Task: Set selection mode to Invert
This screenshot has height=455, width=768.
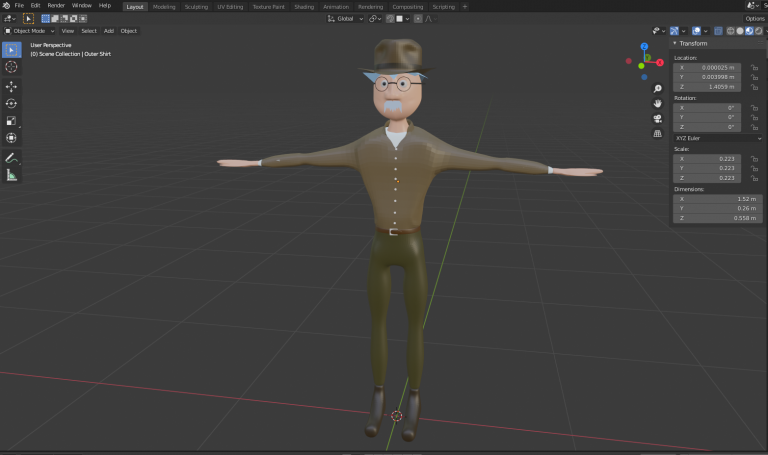Action: click(73, 19)
